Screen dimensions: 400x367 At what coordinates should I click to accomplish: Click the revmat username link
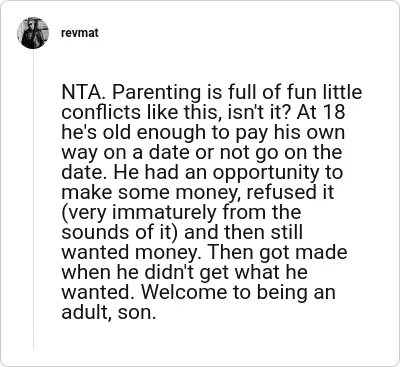click(80, 33)
